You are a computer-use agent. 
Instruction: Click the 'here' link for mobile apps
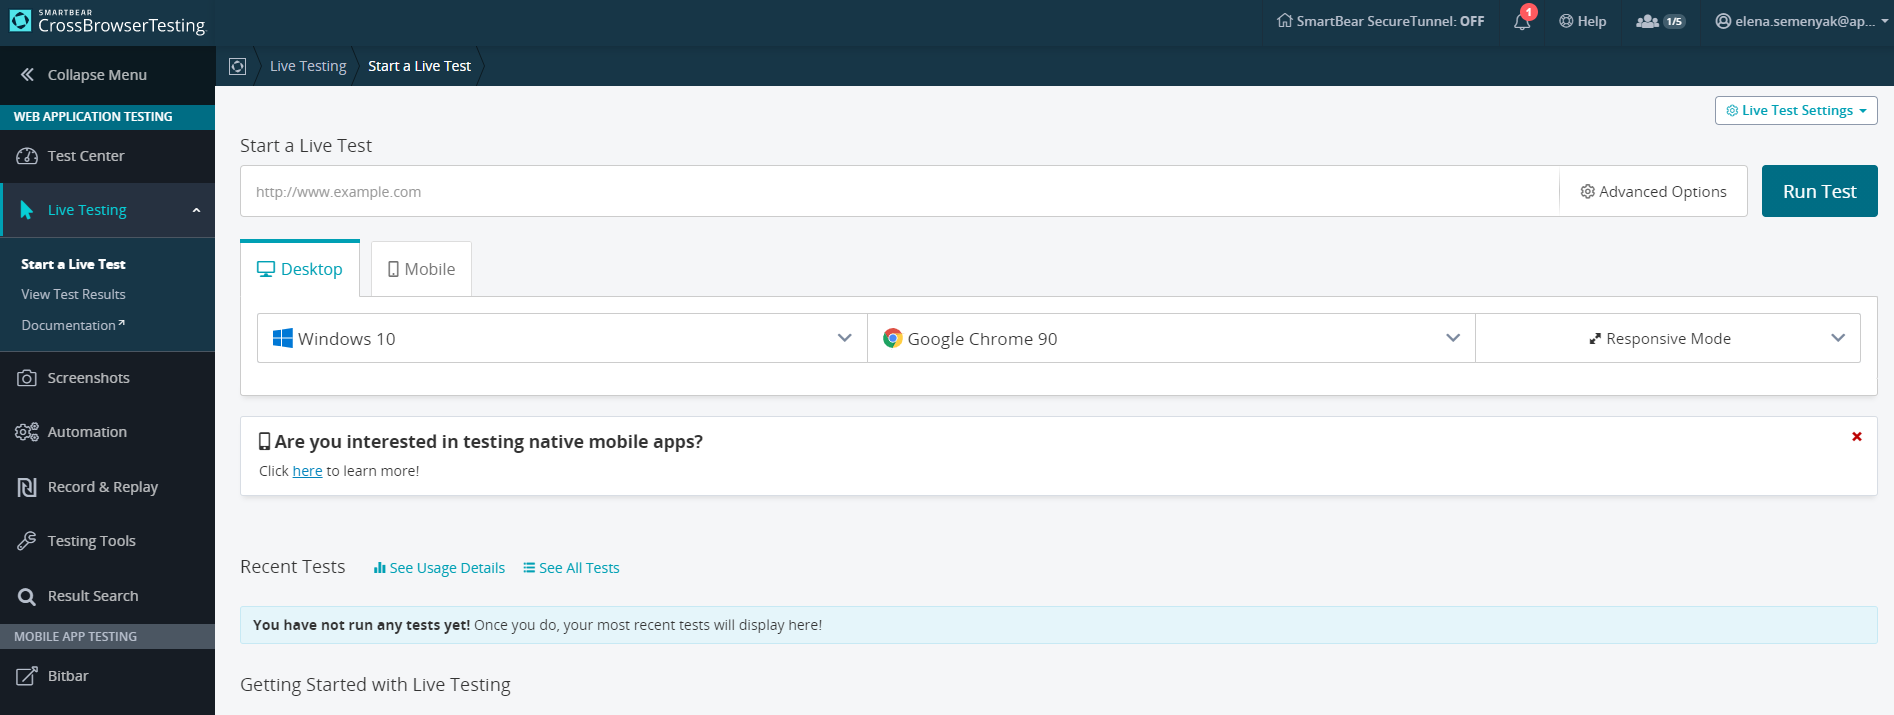307,471
